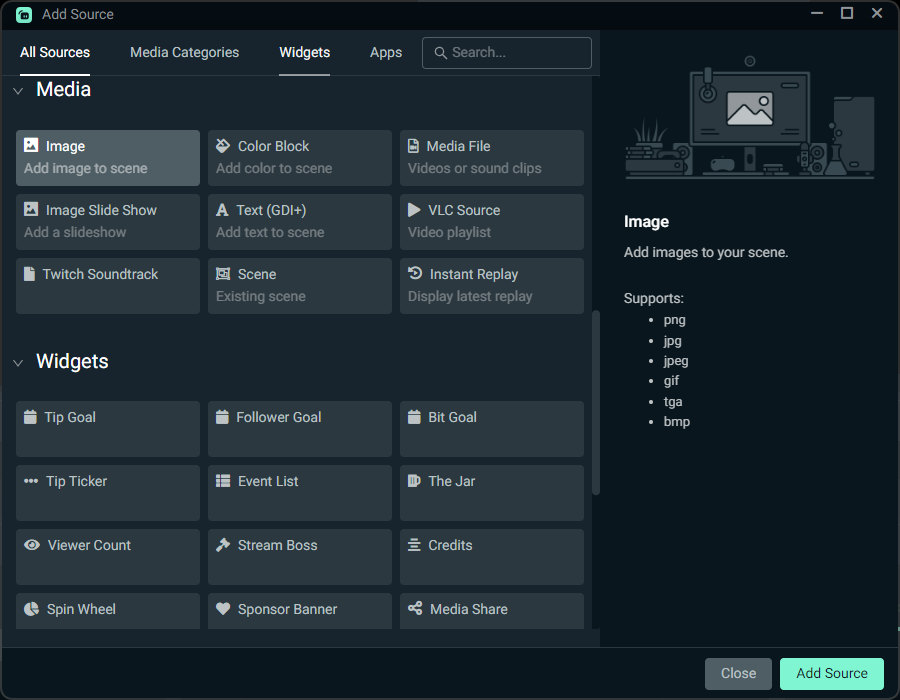The image size is (900, 700).
Task: Select the Sponsor Banner heart icon
Action: [222, 610]
